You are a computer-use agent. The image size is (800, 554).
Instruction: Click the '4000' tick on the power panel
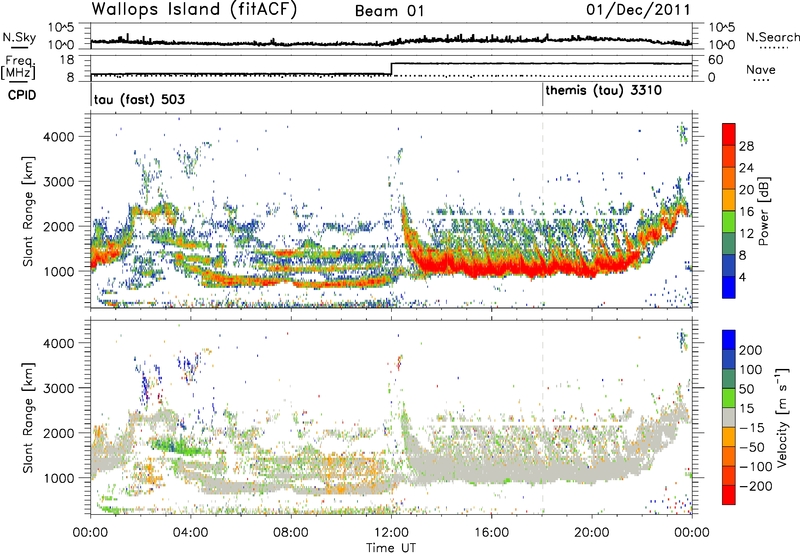[58, 137]
